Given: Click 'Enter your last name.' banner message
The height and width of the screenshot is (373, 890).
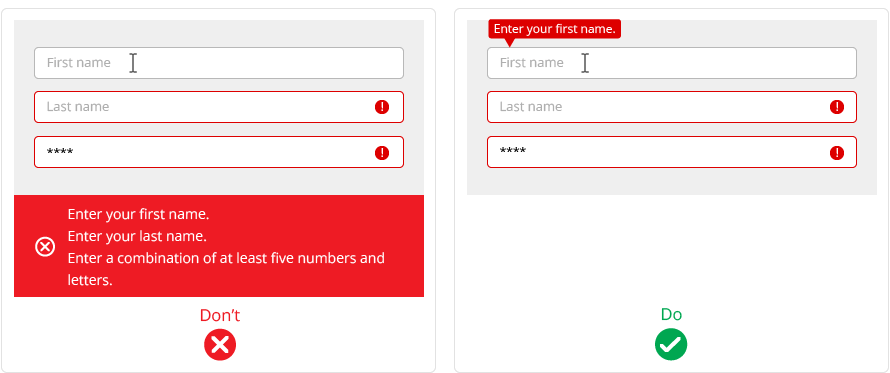Looking at the screenshot, I should pyautogui.click(x=137, y=236).
